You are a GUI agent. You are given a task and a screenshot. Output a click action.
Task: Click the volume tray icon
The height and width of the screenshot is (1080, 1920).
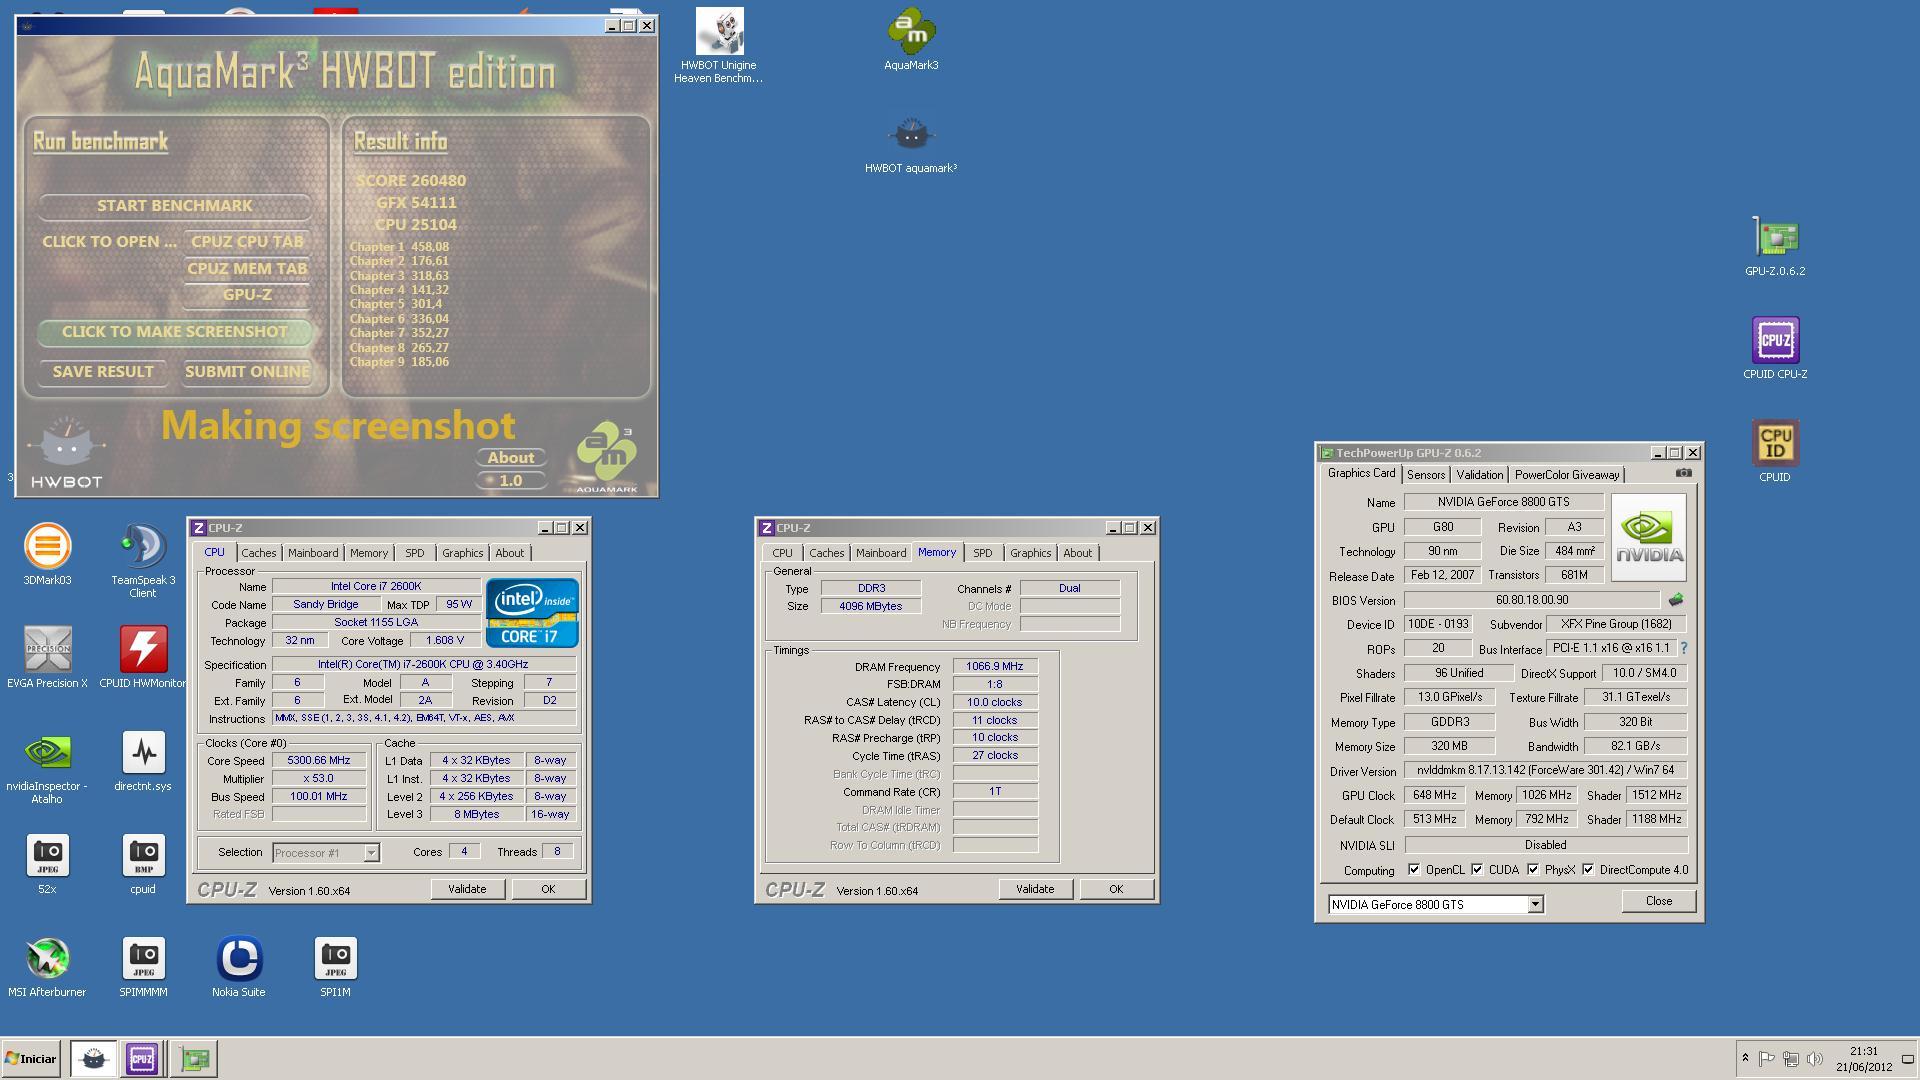click(x=1815, y=1059)
